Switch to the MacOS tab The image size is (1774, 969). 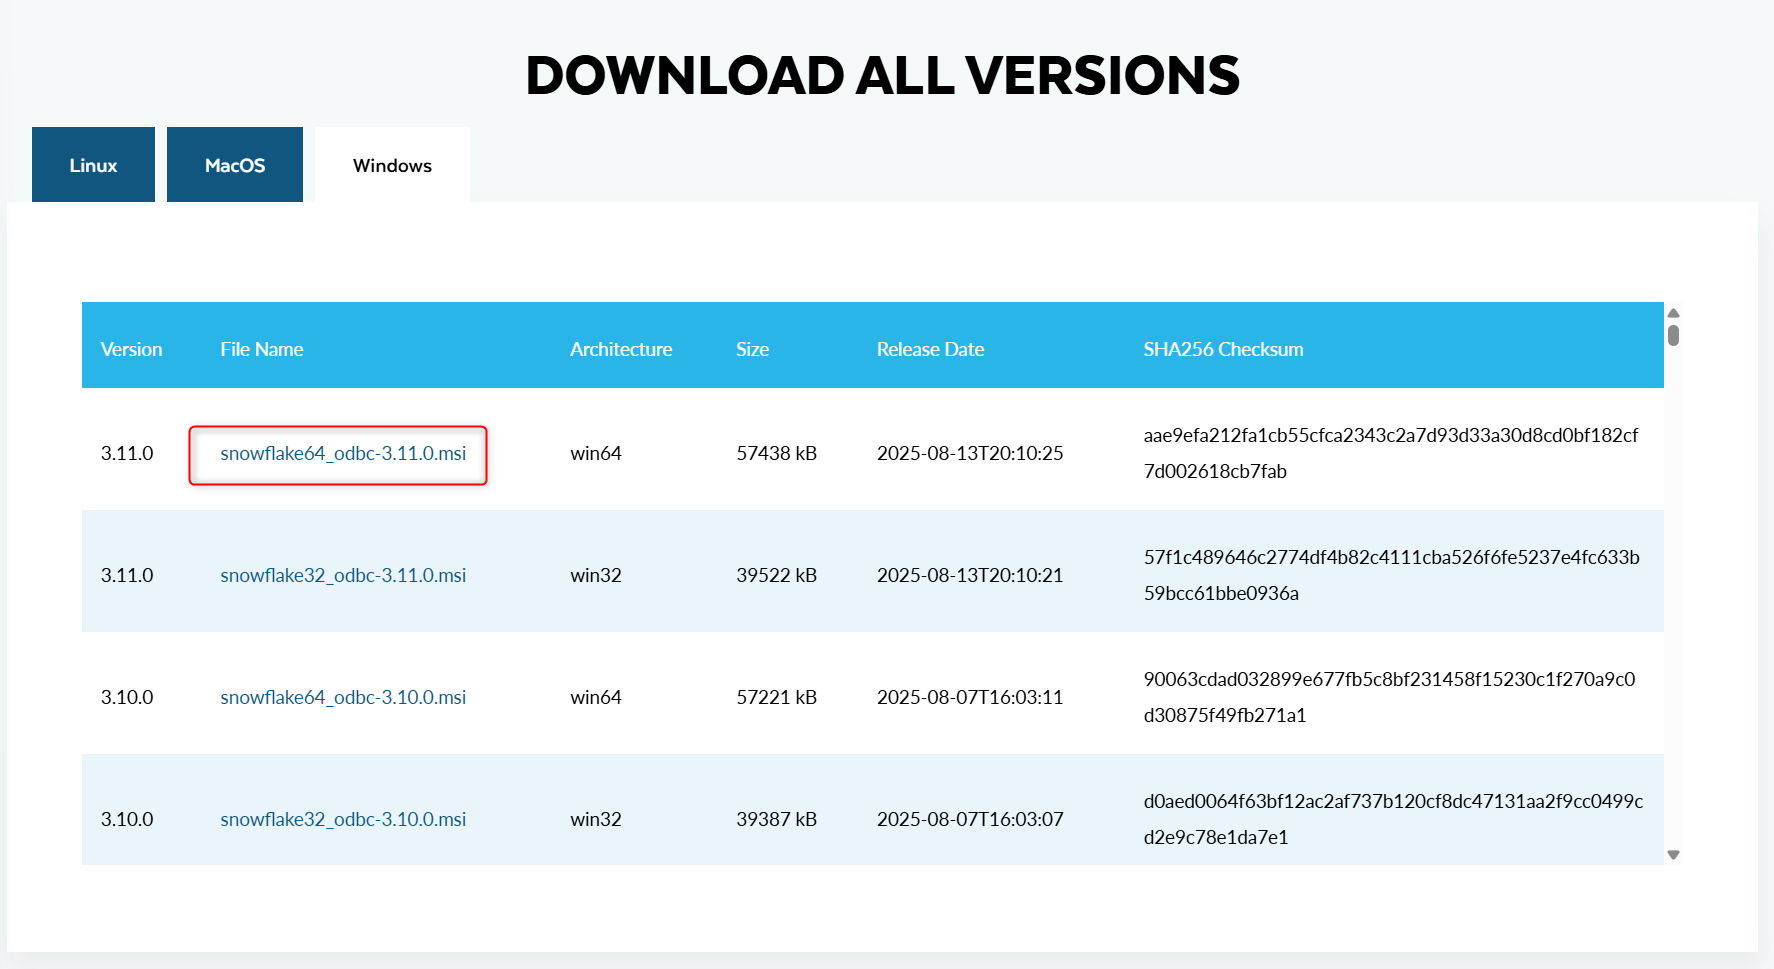pos(235,165)
